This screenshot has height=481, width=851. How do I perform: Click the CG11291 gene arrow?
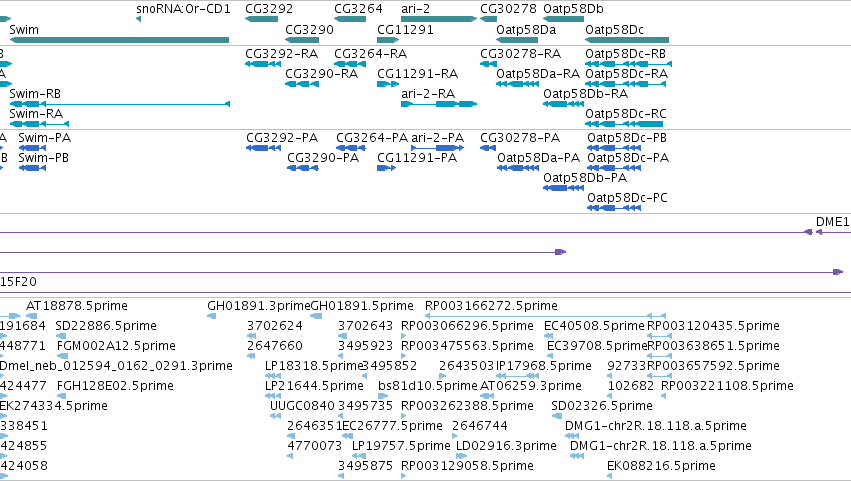[x=388, y=40]
